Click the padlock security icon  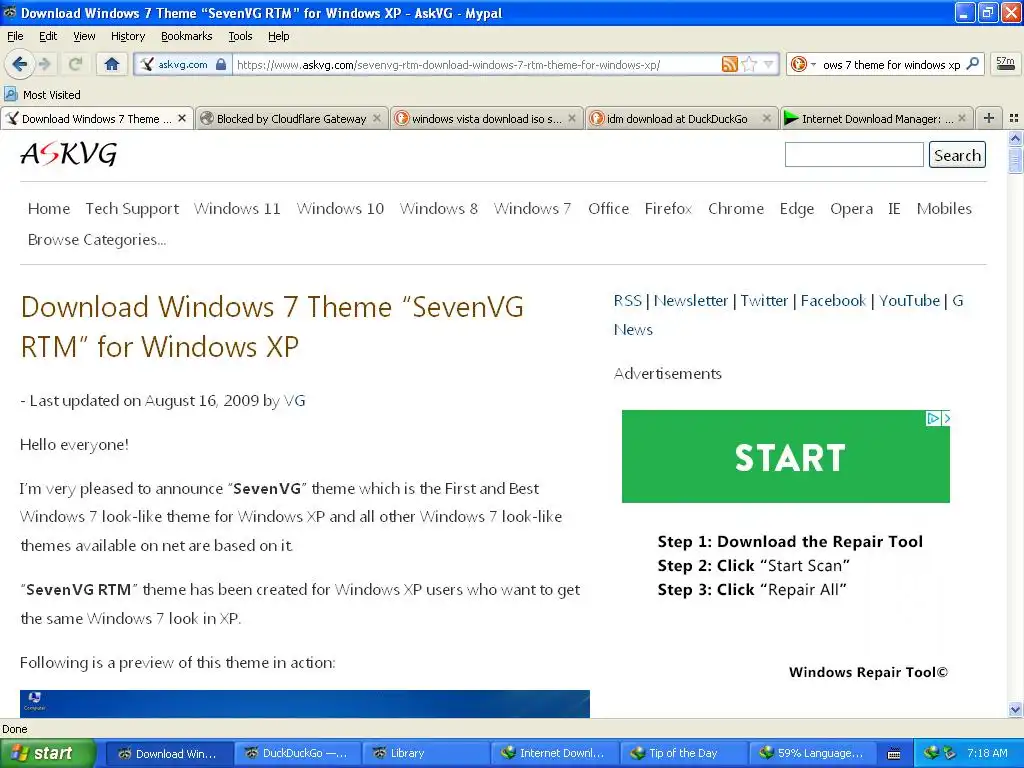point(221,64)
